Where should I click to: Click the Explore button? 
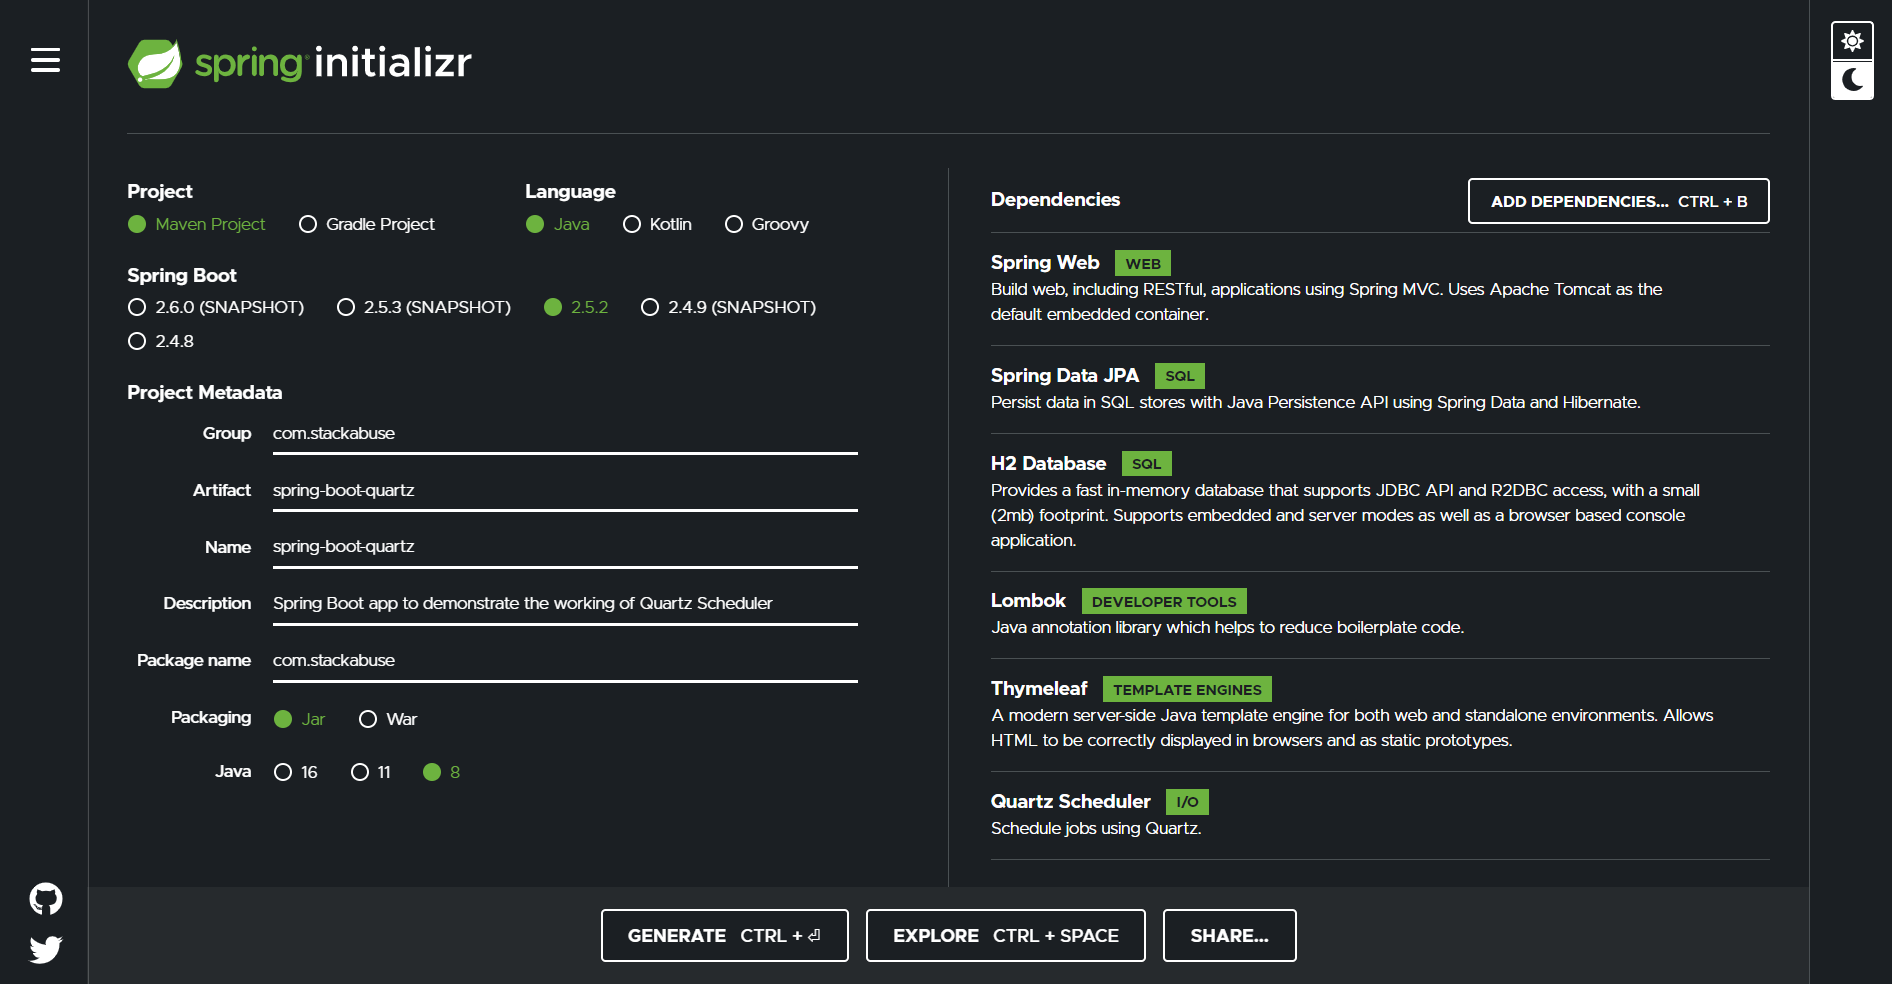point(1006,936)
